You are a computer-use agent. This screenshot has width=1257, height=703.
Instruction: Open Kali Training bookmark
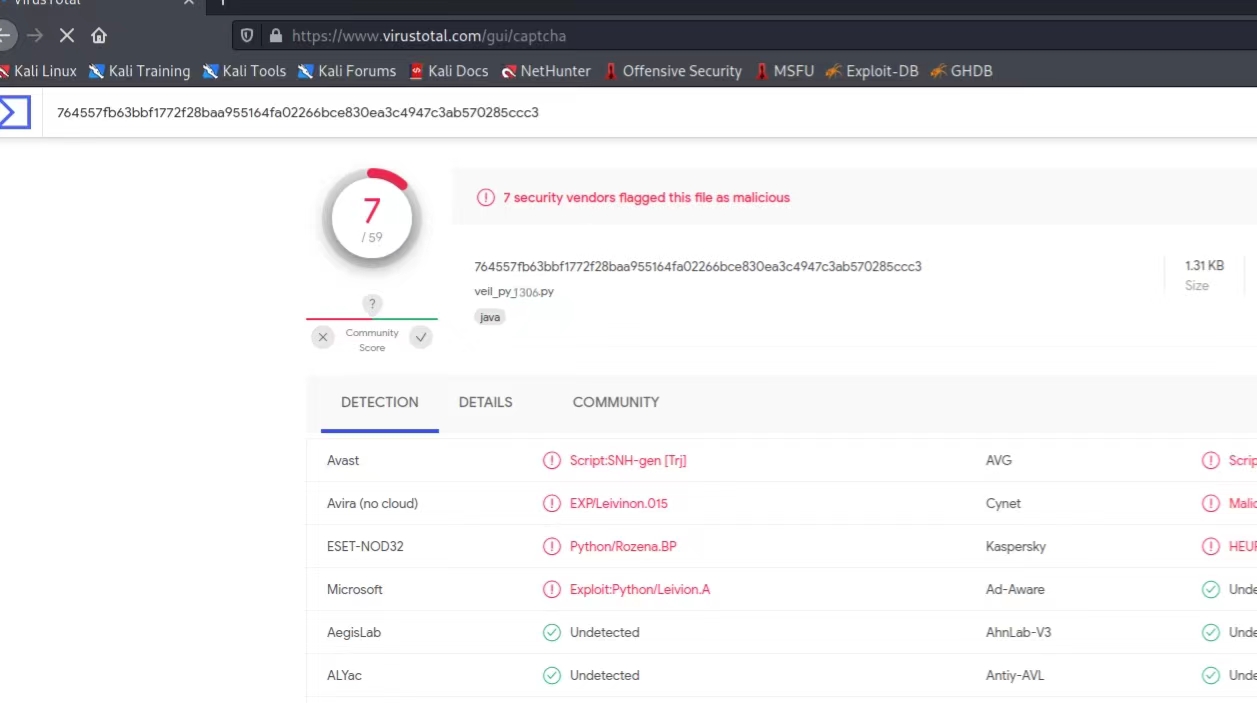click(x=139, y=71)
